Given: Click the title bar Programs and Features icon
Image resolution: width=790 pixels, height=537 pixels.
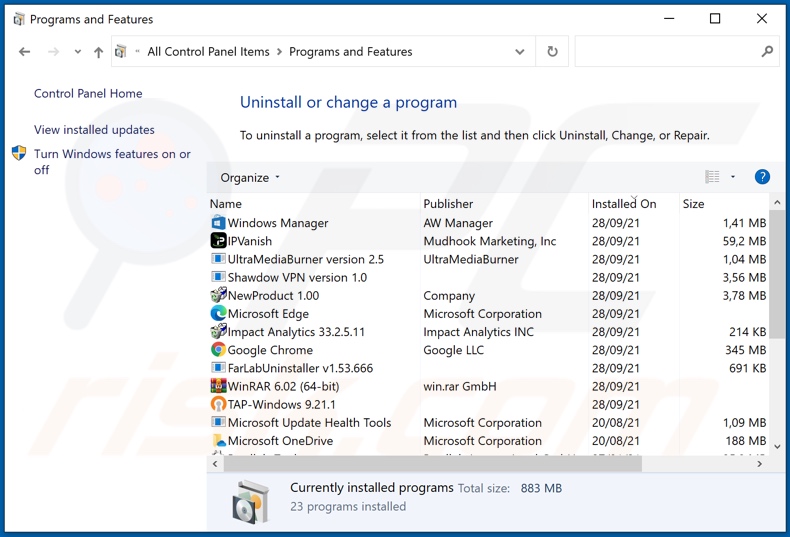Looking at the screenshot, I should (19, 19).
